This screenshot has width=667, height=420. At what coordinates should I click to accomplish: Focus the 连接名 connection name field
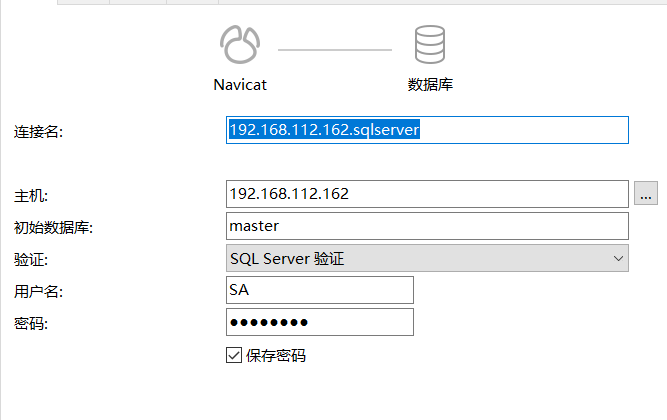click(427, 130)
